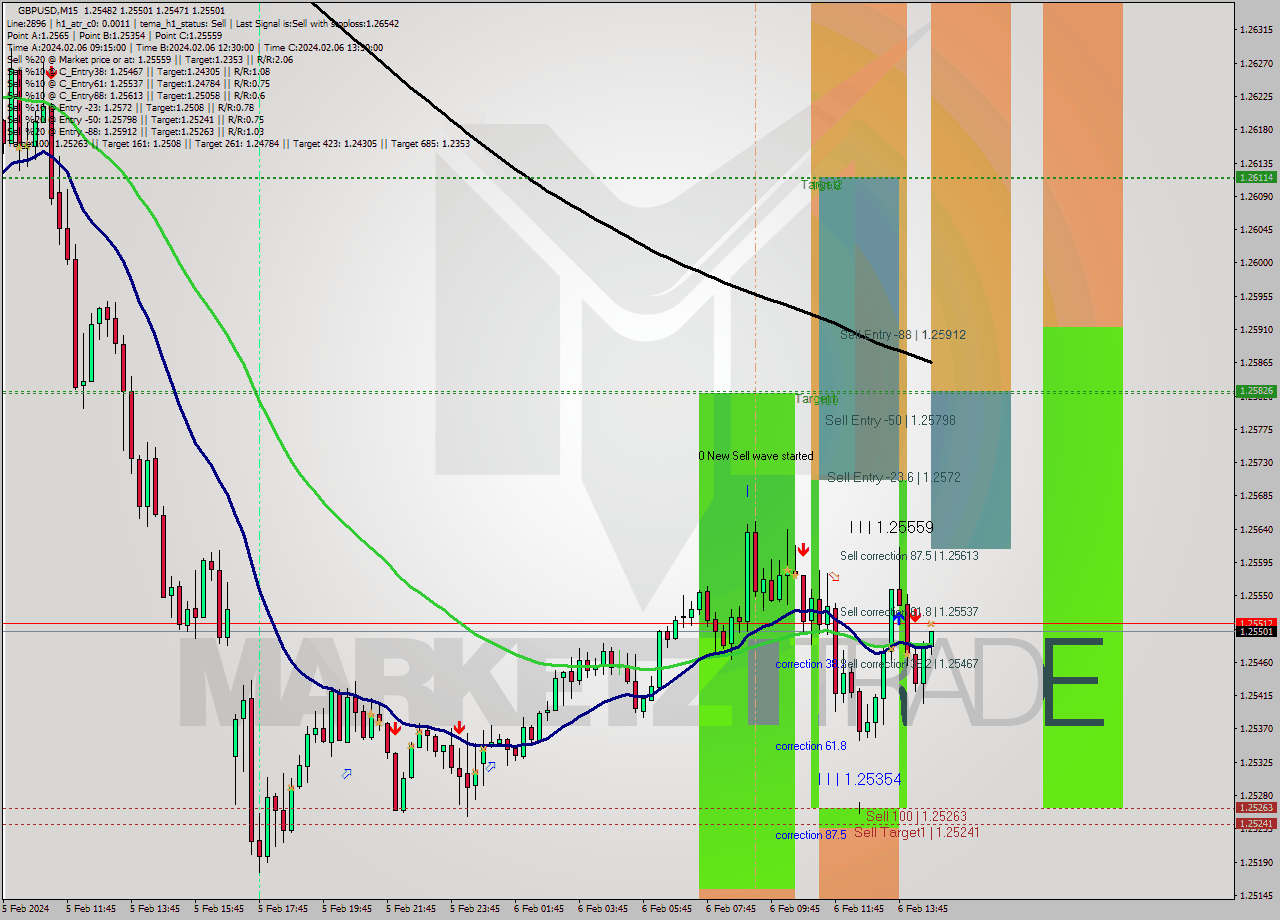This screenshot has height=920, width=1280.
Task: Select the 'Sell correction 61.8 | 1.25537' label
Action: 909,612
